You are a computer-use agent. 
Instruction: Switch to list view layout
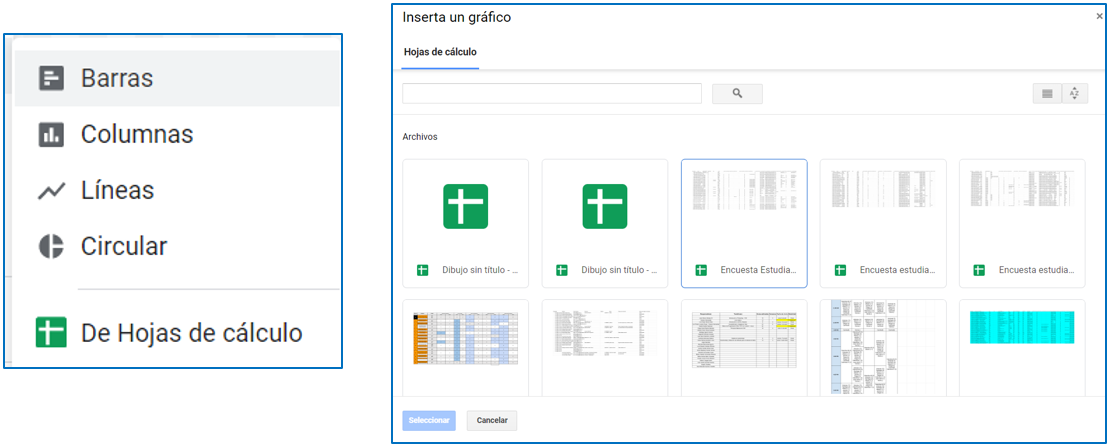click(x=1047, y=93)
